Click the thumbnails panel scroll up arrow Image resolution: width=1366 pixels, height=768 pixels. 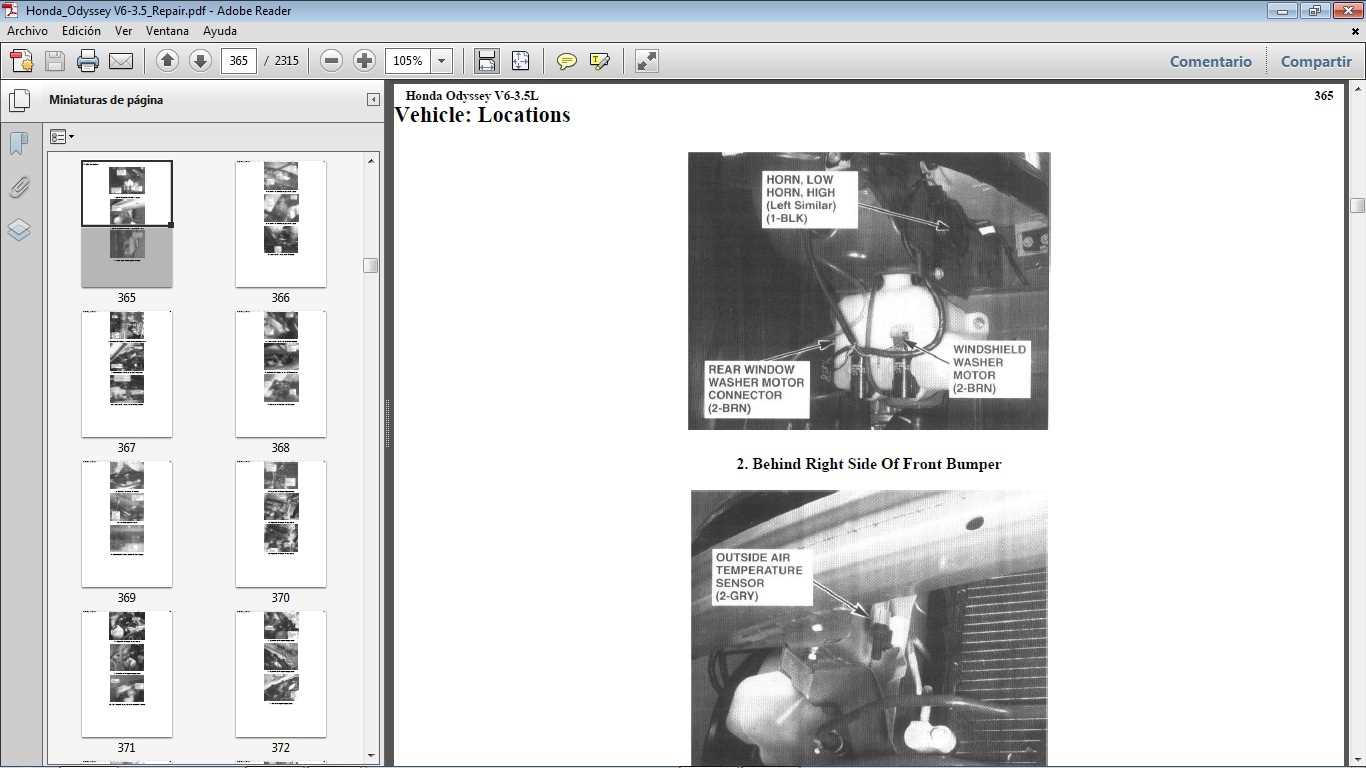pos(371,161)
